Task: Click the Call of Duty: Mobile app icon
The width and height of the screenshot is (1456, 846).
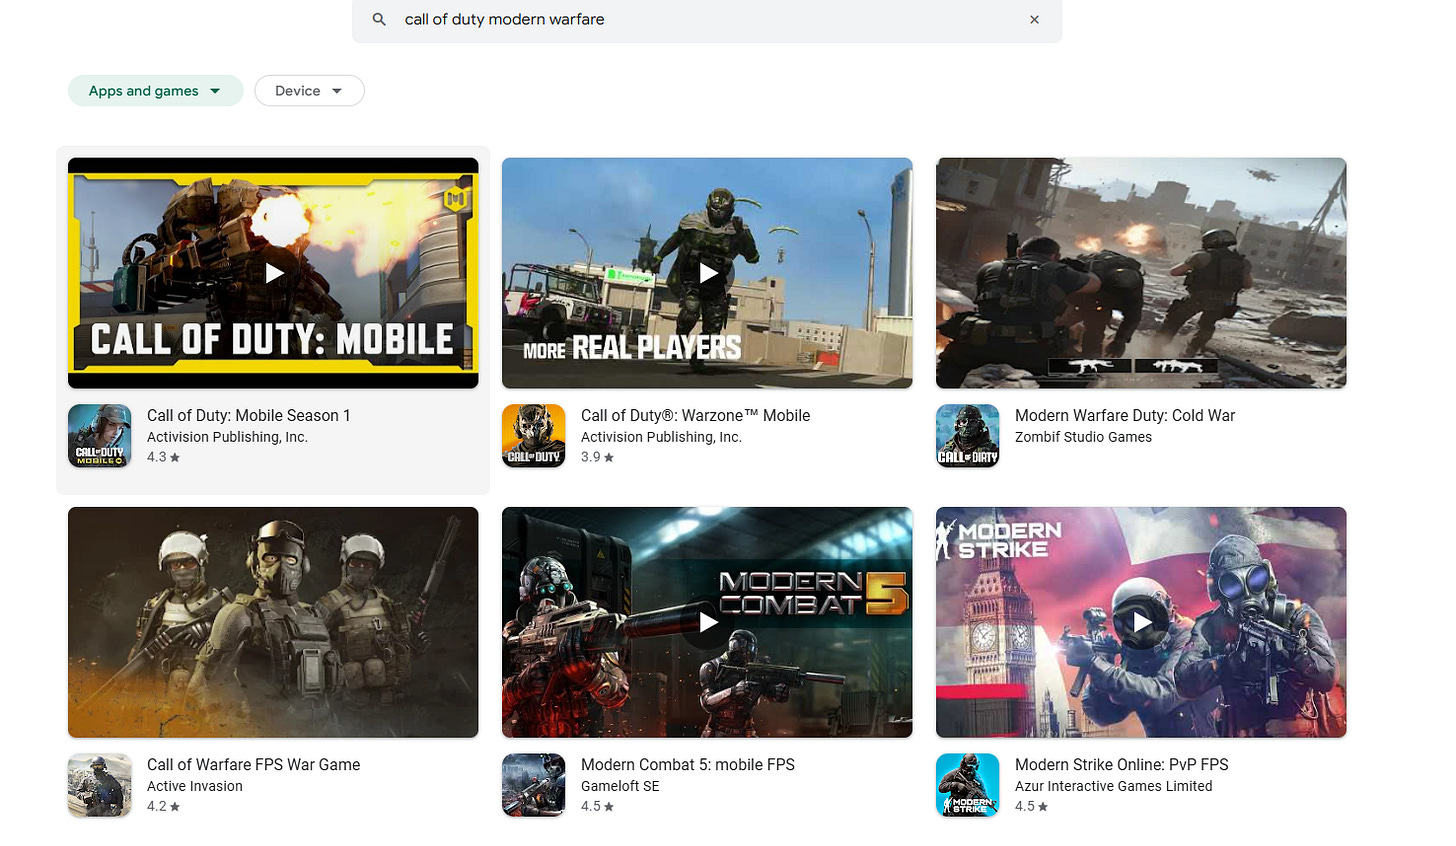Action: click(99, 436)
